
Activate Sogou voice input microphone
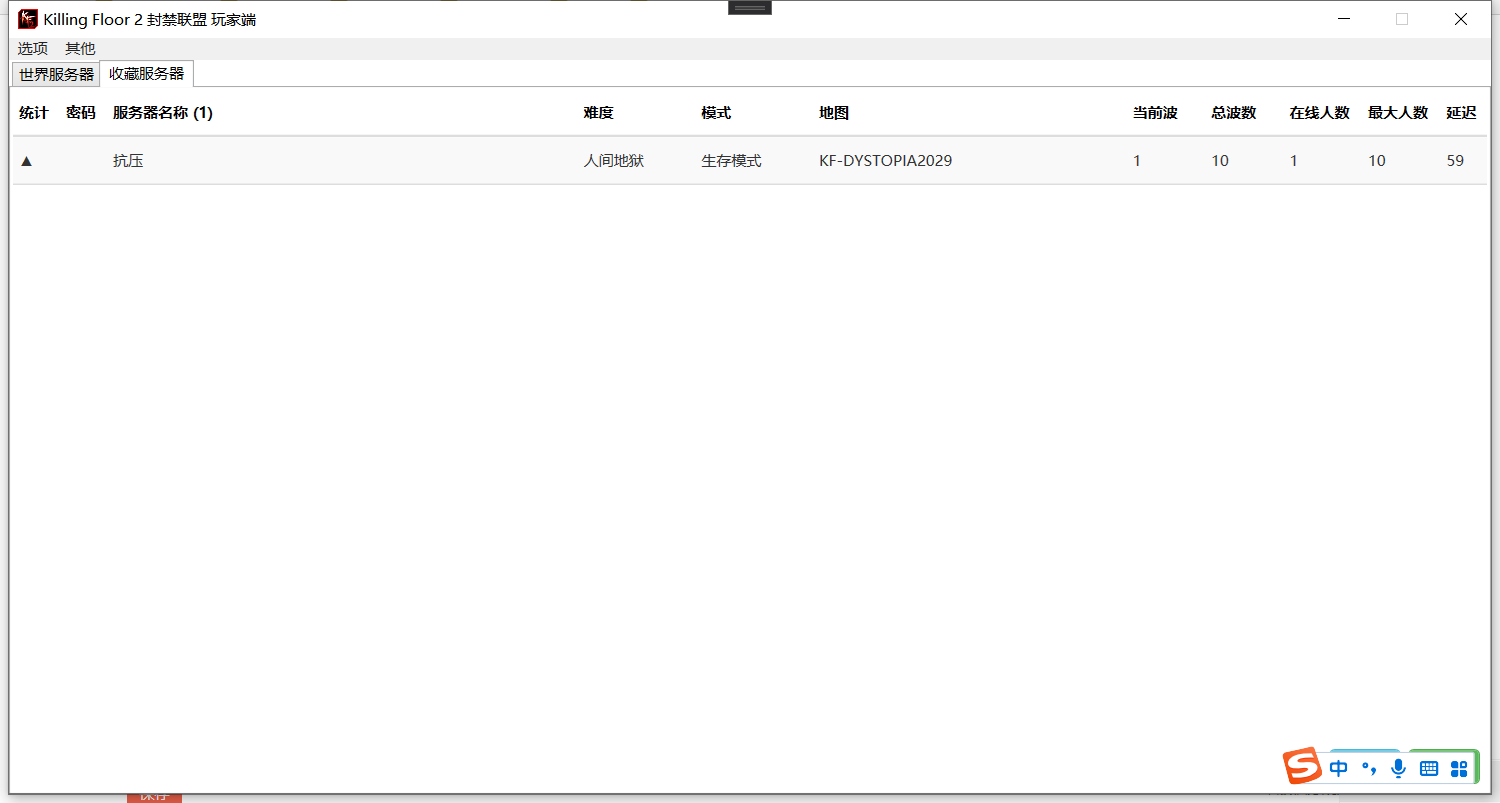[1398, 768]
